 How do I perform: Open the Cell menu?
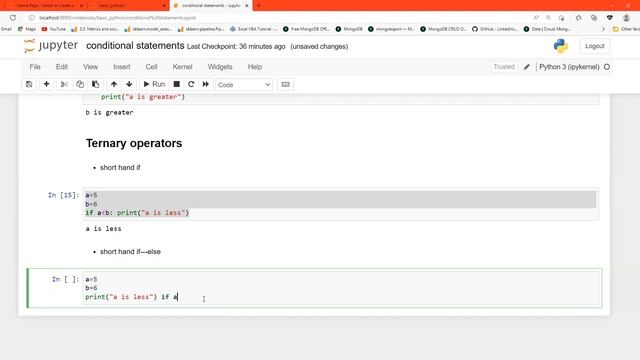pyautogui.click(x=151, y=67)
